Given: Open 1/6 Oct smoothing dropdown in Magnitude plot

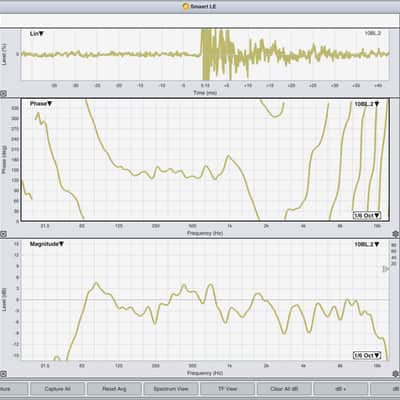Looking at the screenshot, I should tap(367, 355).
